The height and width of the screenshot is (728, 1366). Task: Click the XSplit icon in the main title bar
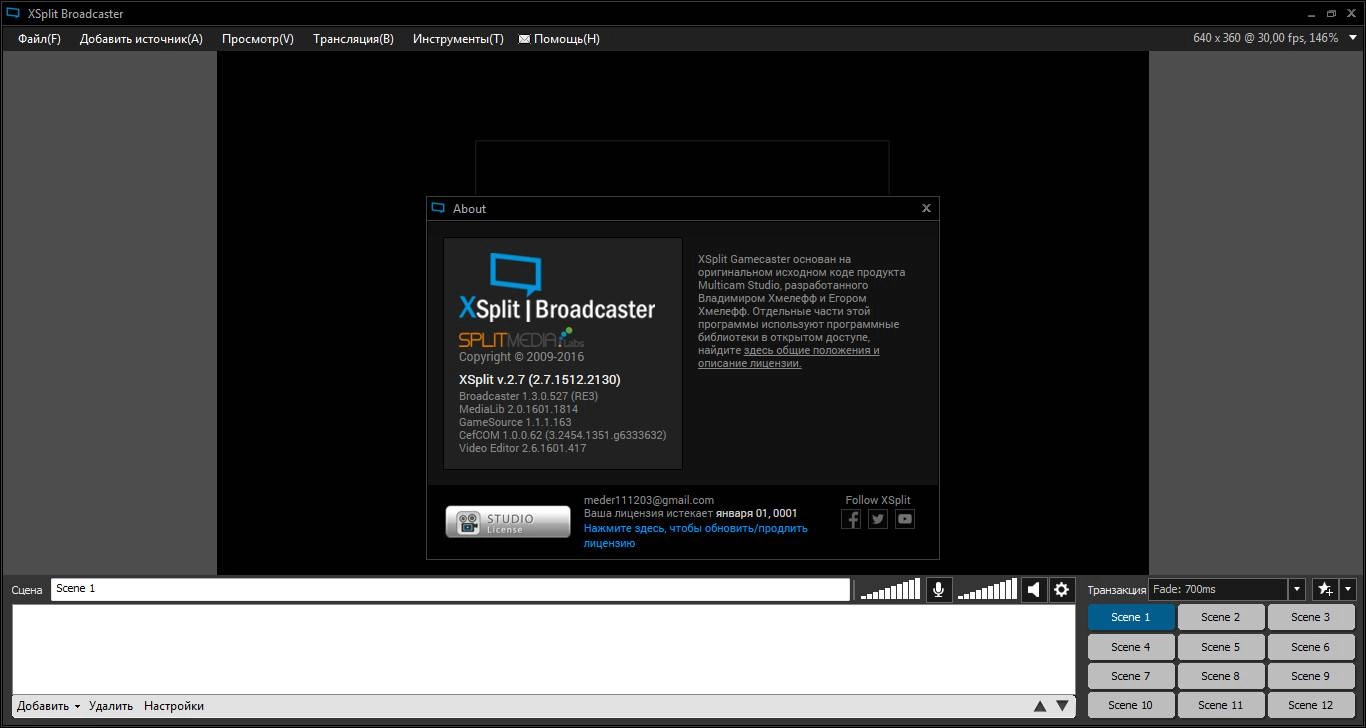coord(13,14)
